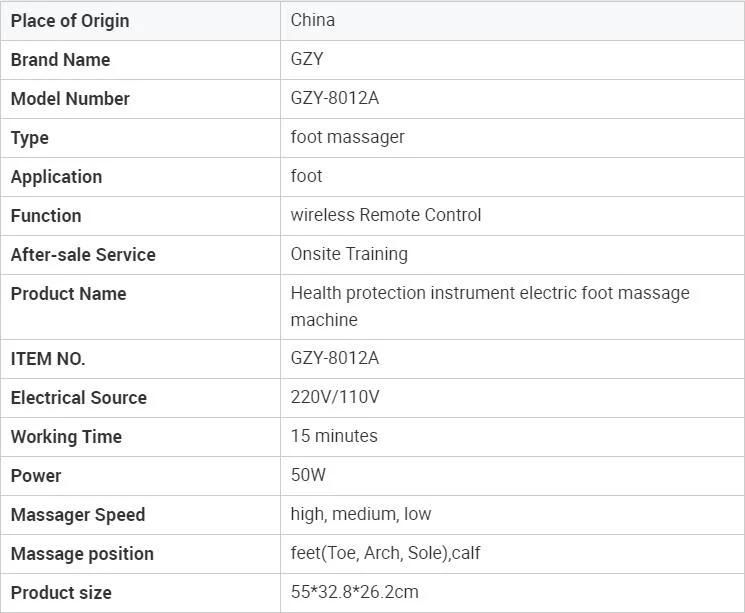Click the Application label cell
Screen dimensions: 745x613
coord(141,177)
